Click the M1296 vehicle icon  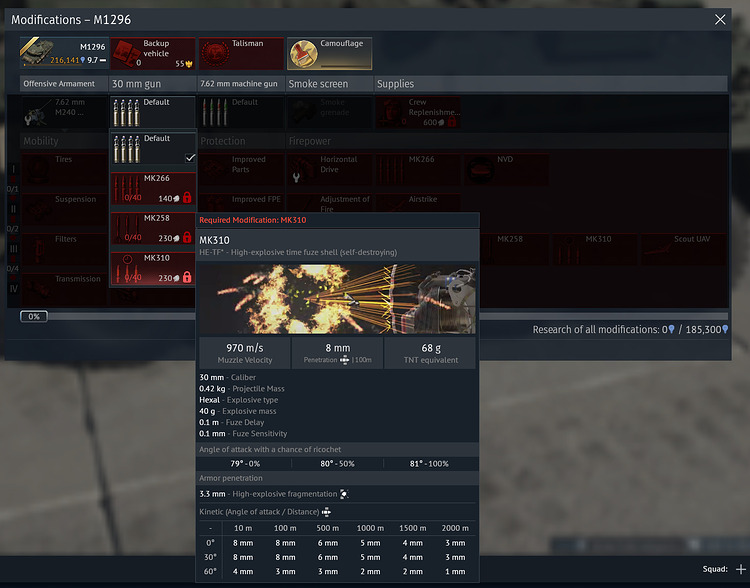point(62,53)
